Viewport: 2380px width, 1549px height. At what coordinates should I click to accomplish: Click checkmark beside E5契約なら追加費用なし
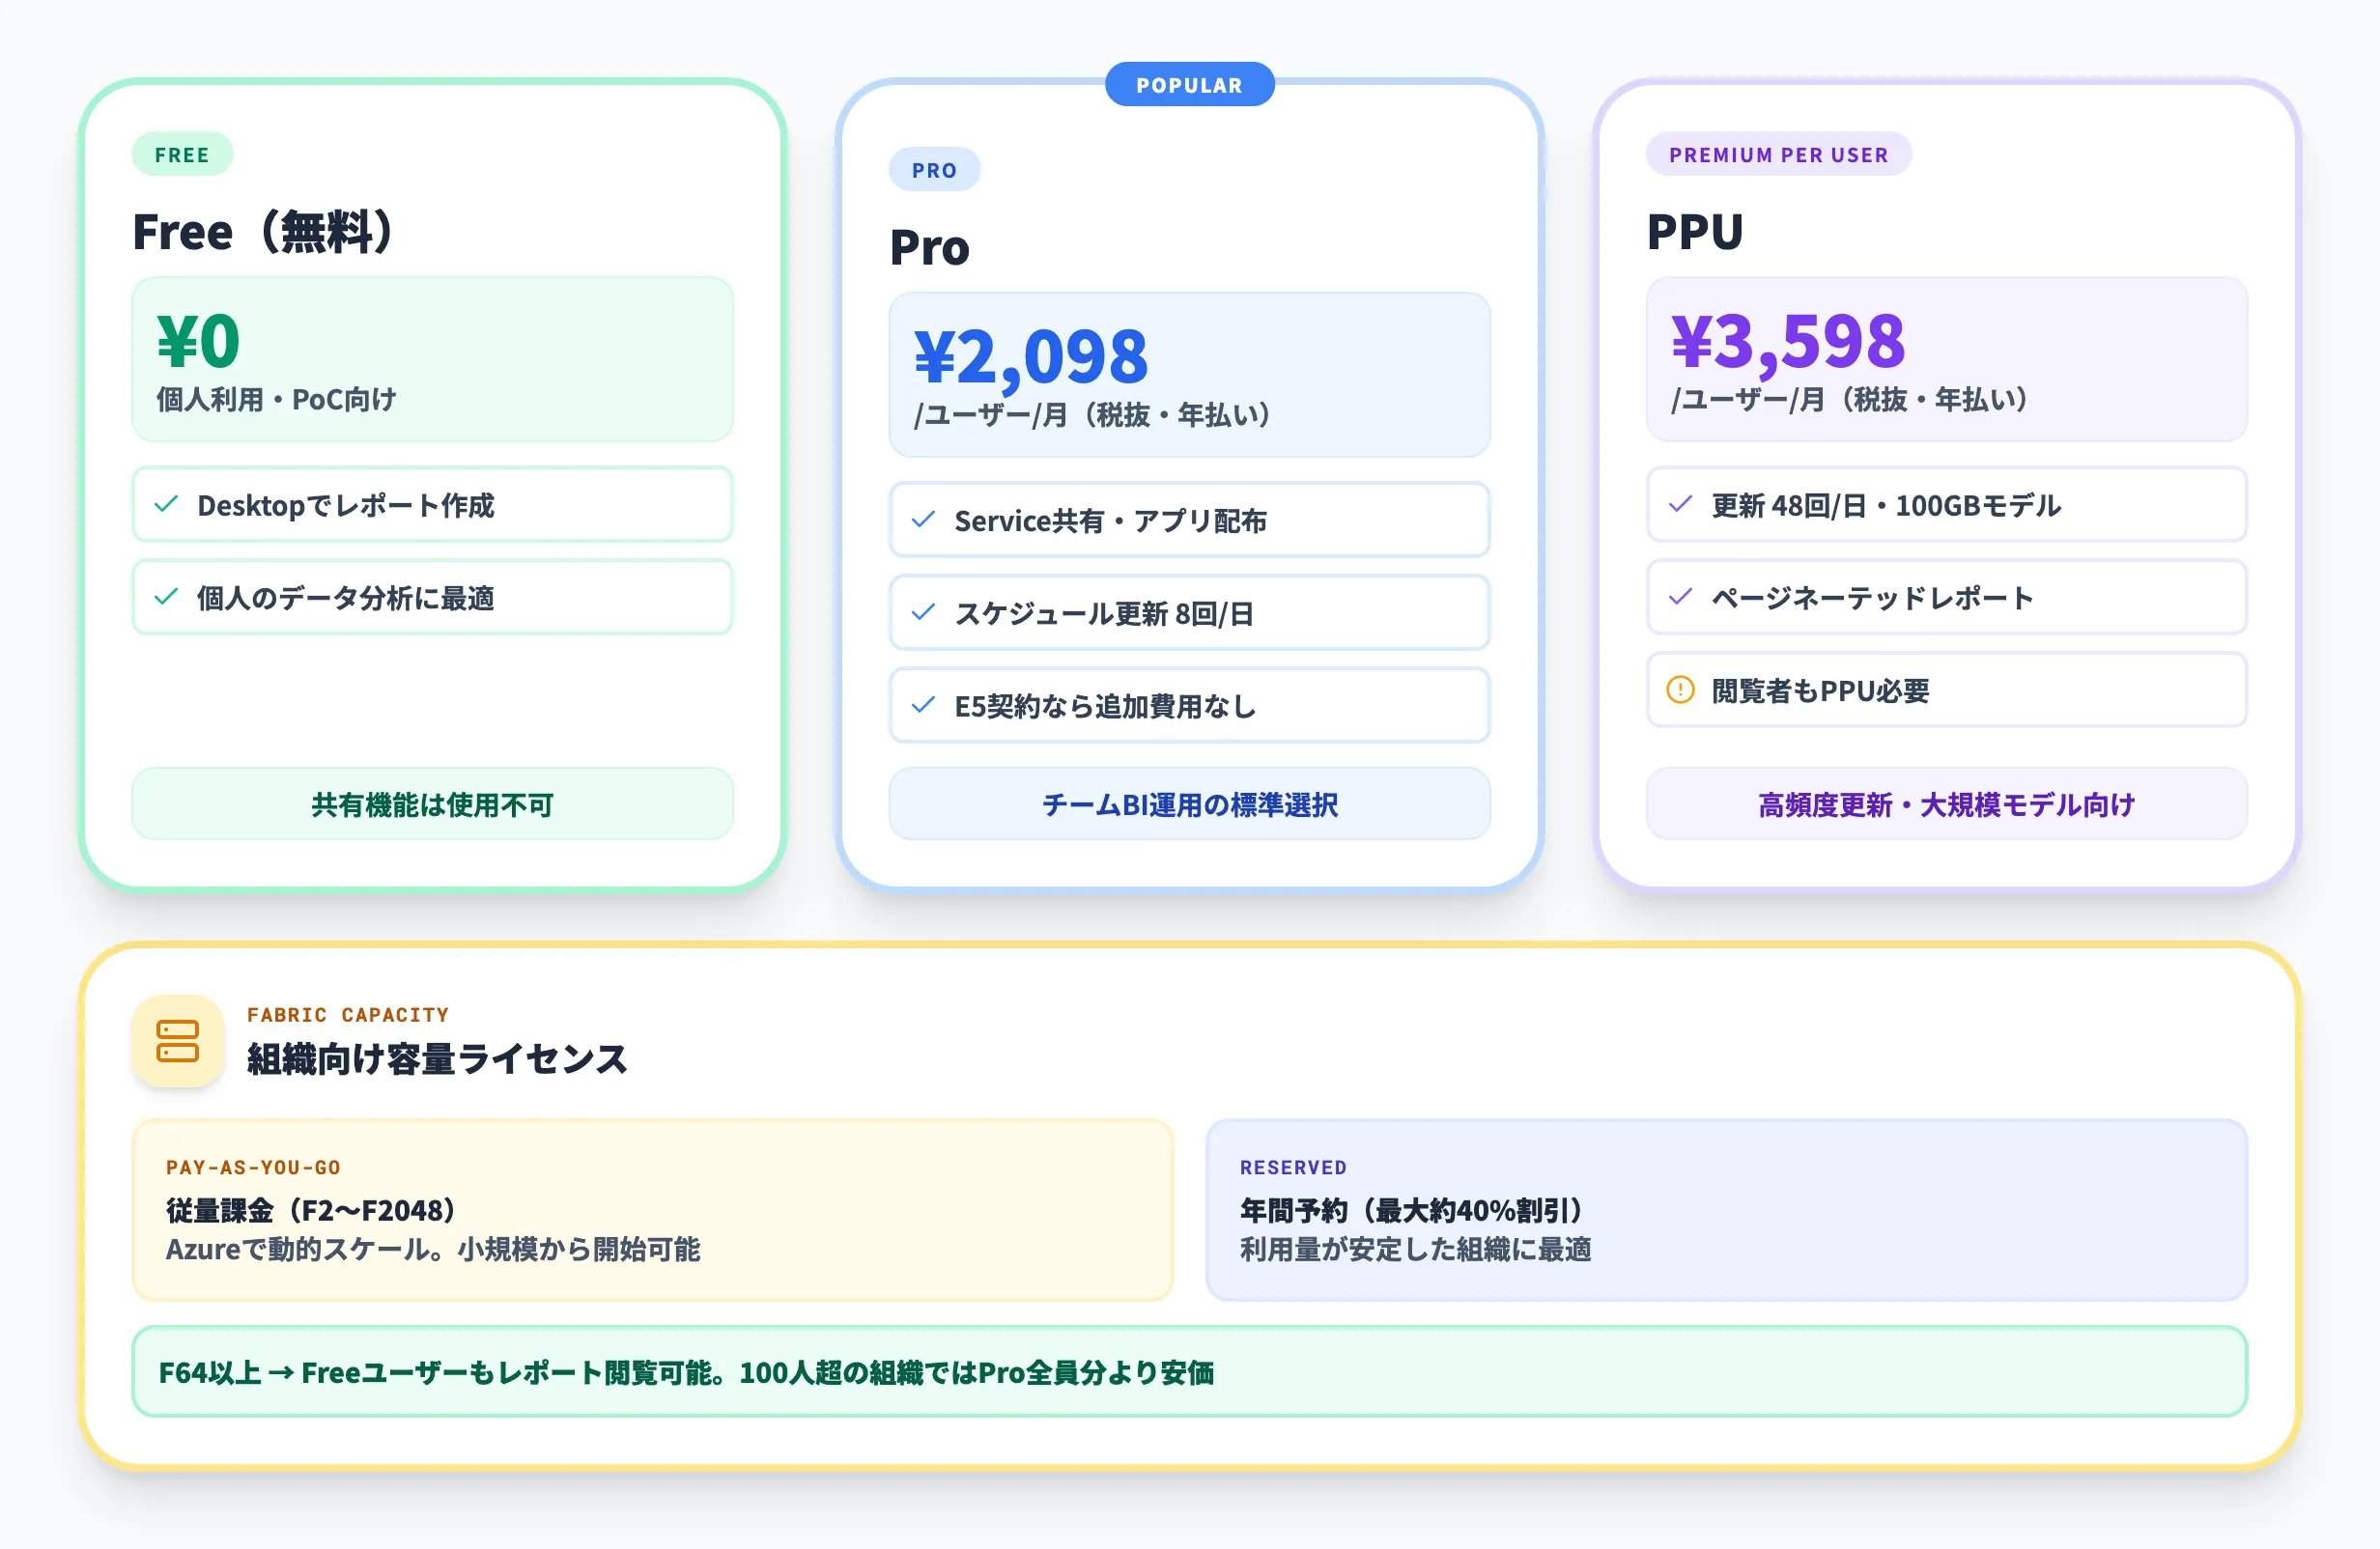point(924,705)
